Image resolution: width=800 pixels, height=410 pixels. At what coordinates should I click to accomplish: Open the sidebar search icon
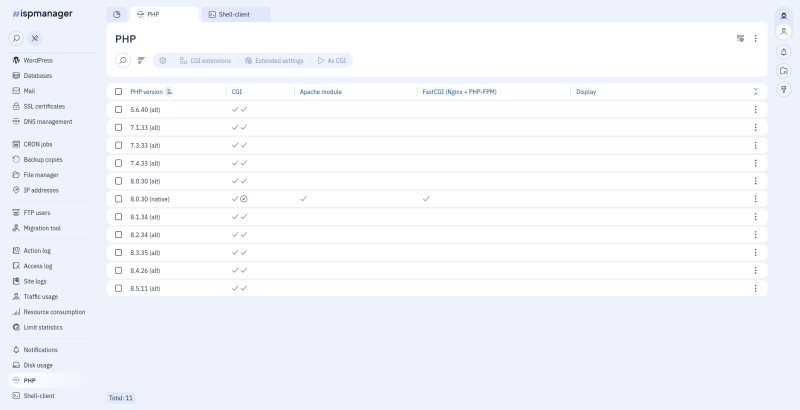click(x=16, y=38)
